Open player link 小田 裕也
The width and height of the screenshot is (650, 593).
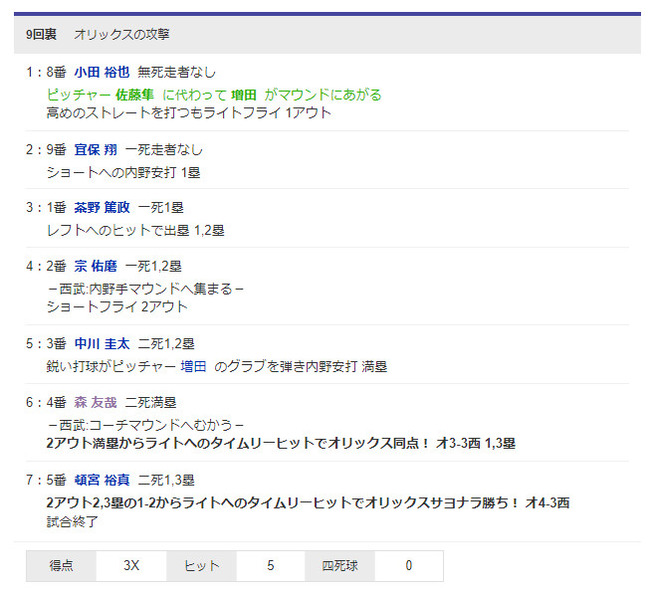(x=102, y=72)
